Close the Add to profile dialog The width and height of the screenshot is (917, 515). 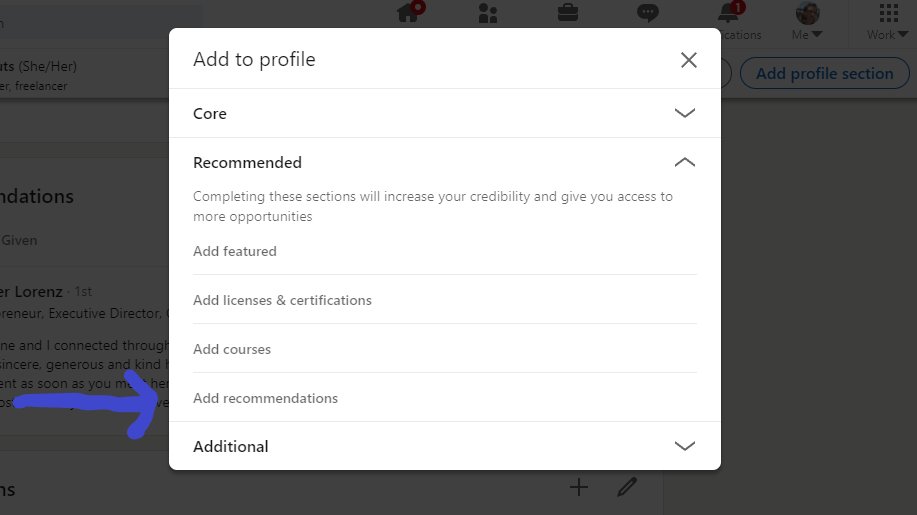688,60
